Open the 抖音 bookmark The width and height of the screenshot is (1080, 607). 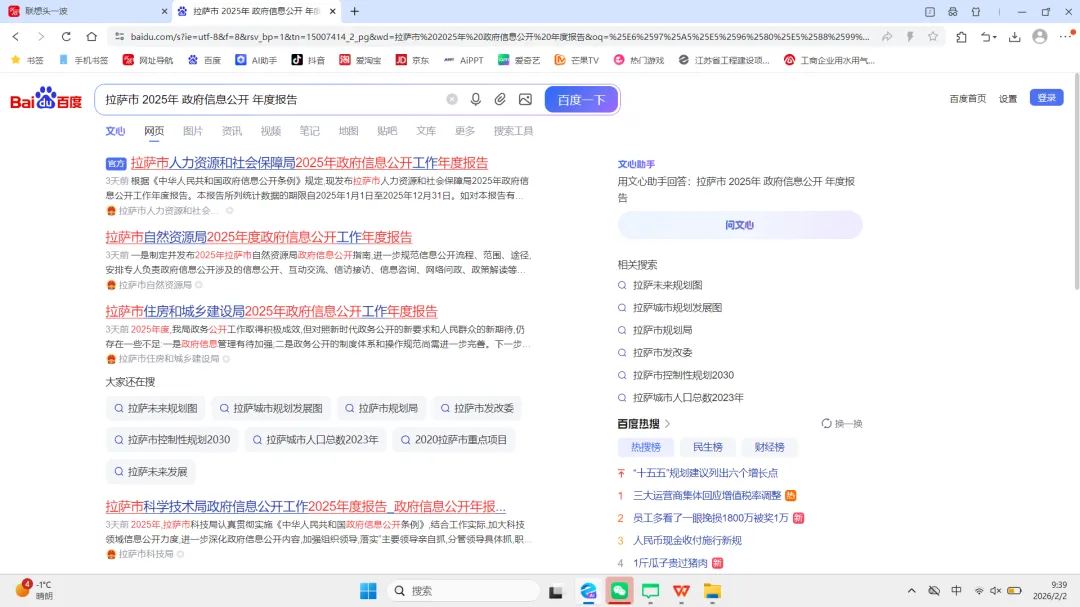coord(308,60)
